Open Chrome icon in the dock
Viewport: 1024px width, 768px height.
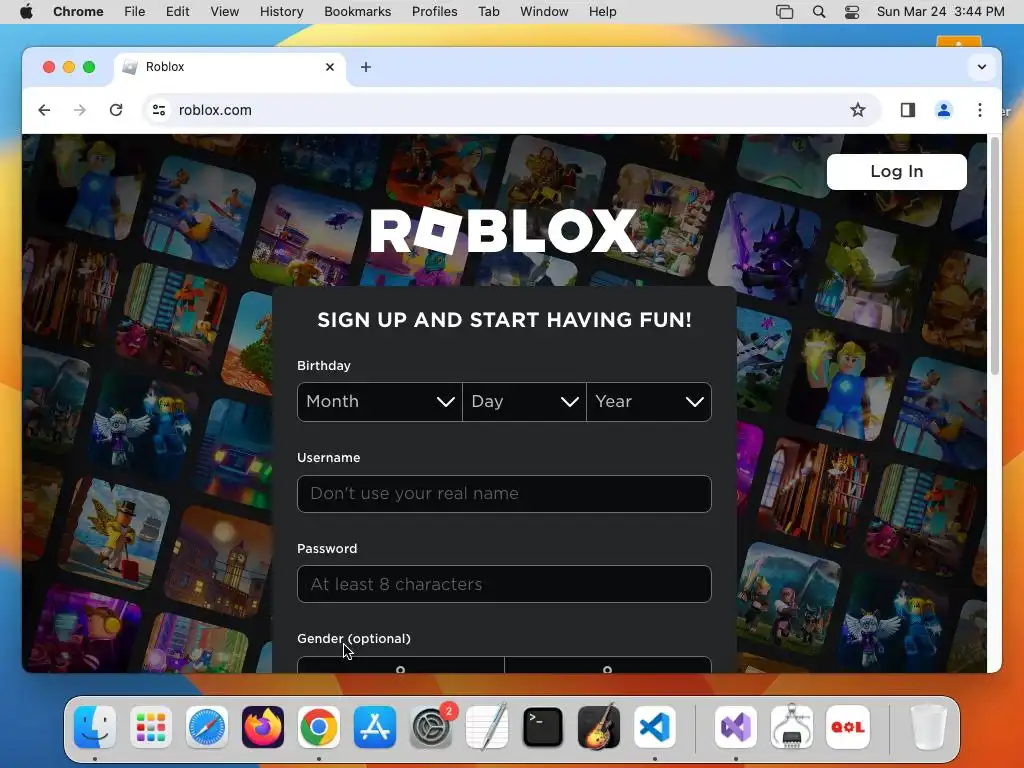(319, 727)
